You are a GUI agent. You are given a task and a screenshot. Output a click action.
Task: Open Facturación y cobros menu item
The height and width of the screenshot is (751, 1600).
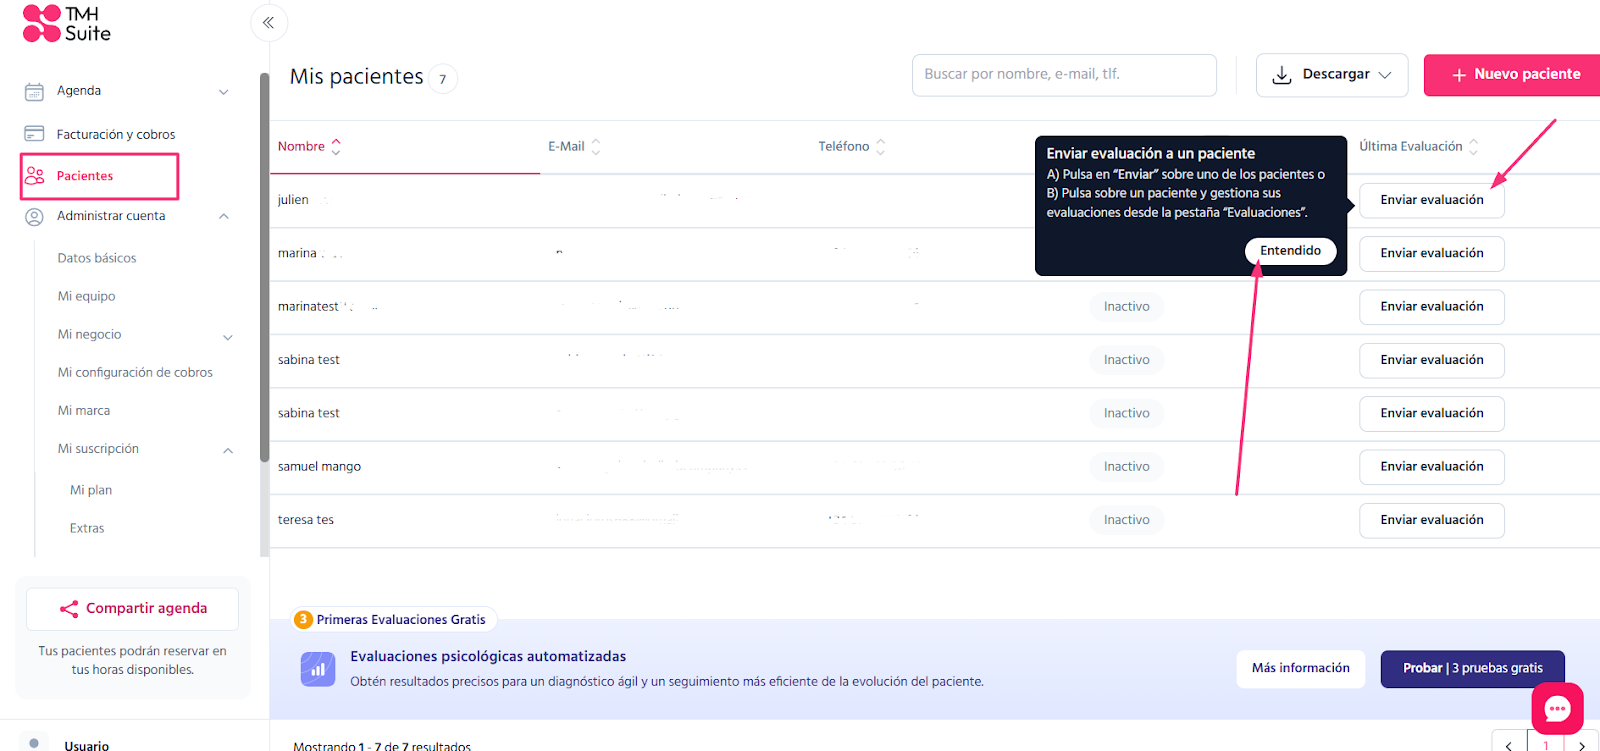(115, 134)
